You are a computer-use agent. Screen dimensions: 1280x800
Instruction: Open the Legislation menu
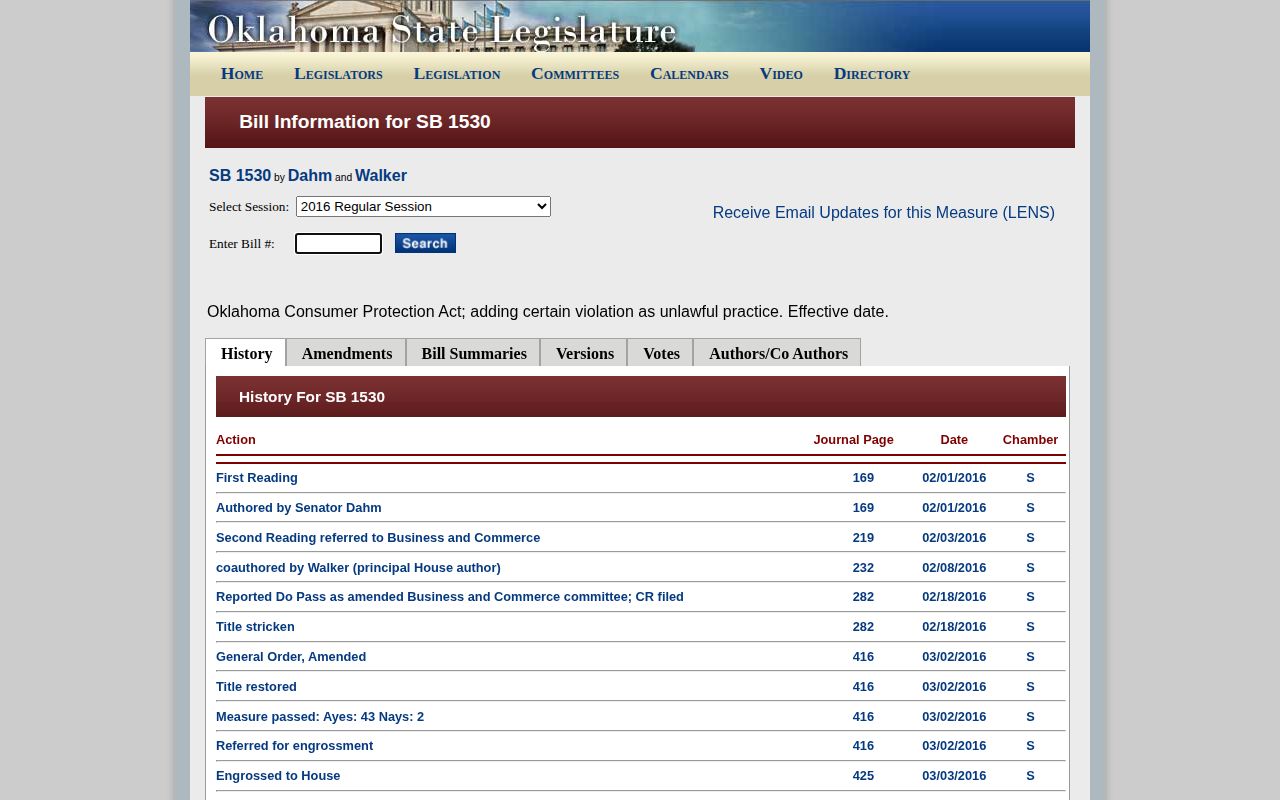pos(457,74)
